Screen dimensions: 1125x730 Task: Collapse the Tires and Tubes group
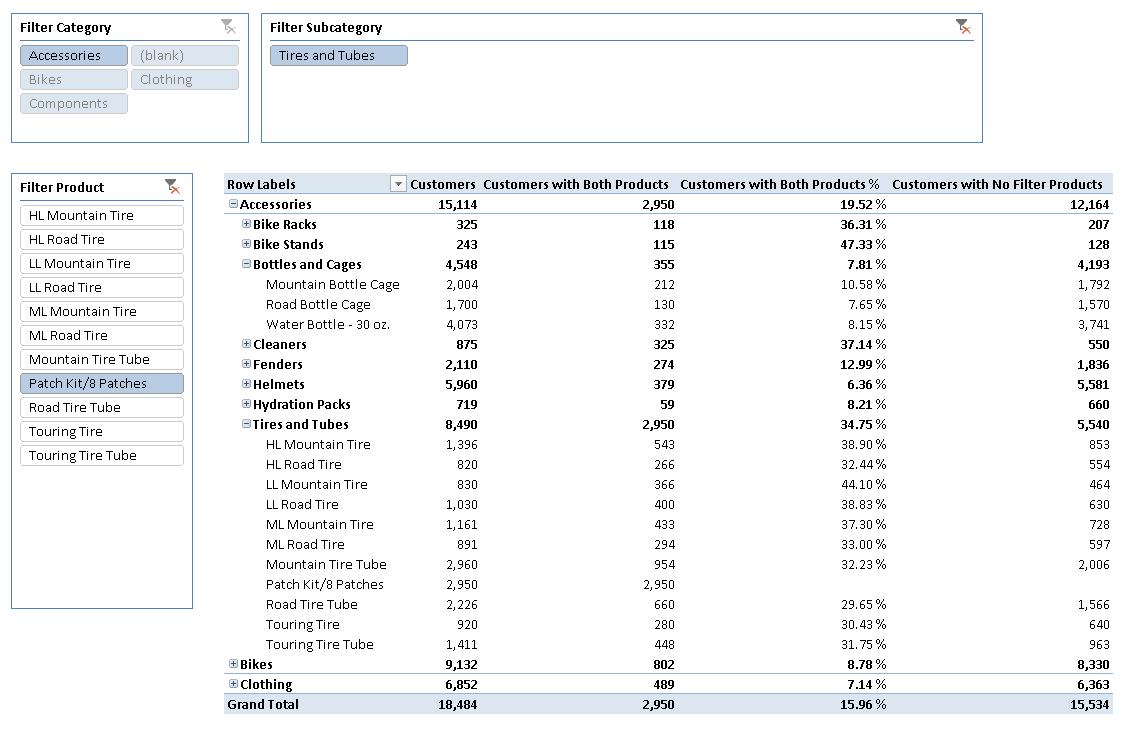pyautogui.click(x=246, y=424)
